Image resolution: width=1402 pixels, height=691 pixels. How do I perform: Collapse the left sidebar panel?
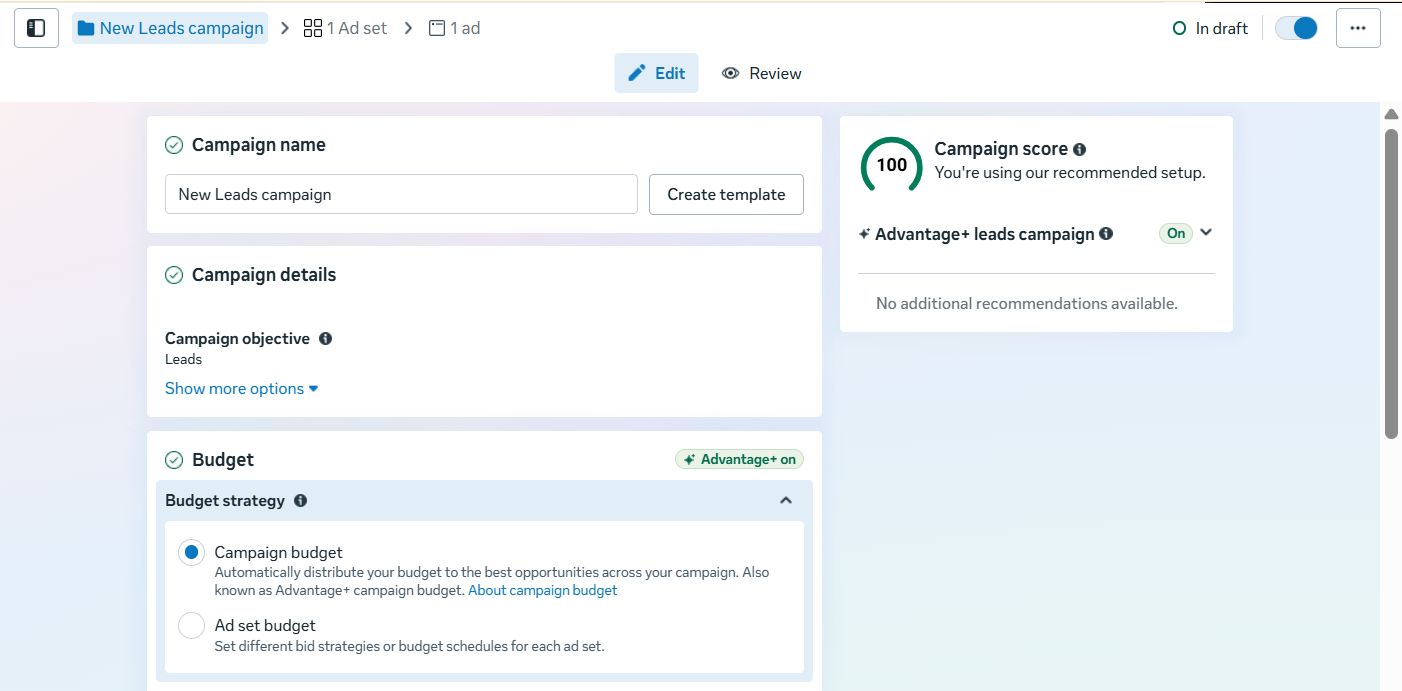[35, 27]
